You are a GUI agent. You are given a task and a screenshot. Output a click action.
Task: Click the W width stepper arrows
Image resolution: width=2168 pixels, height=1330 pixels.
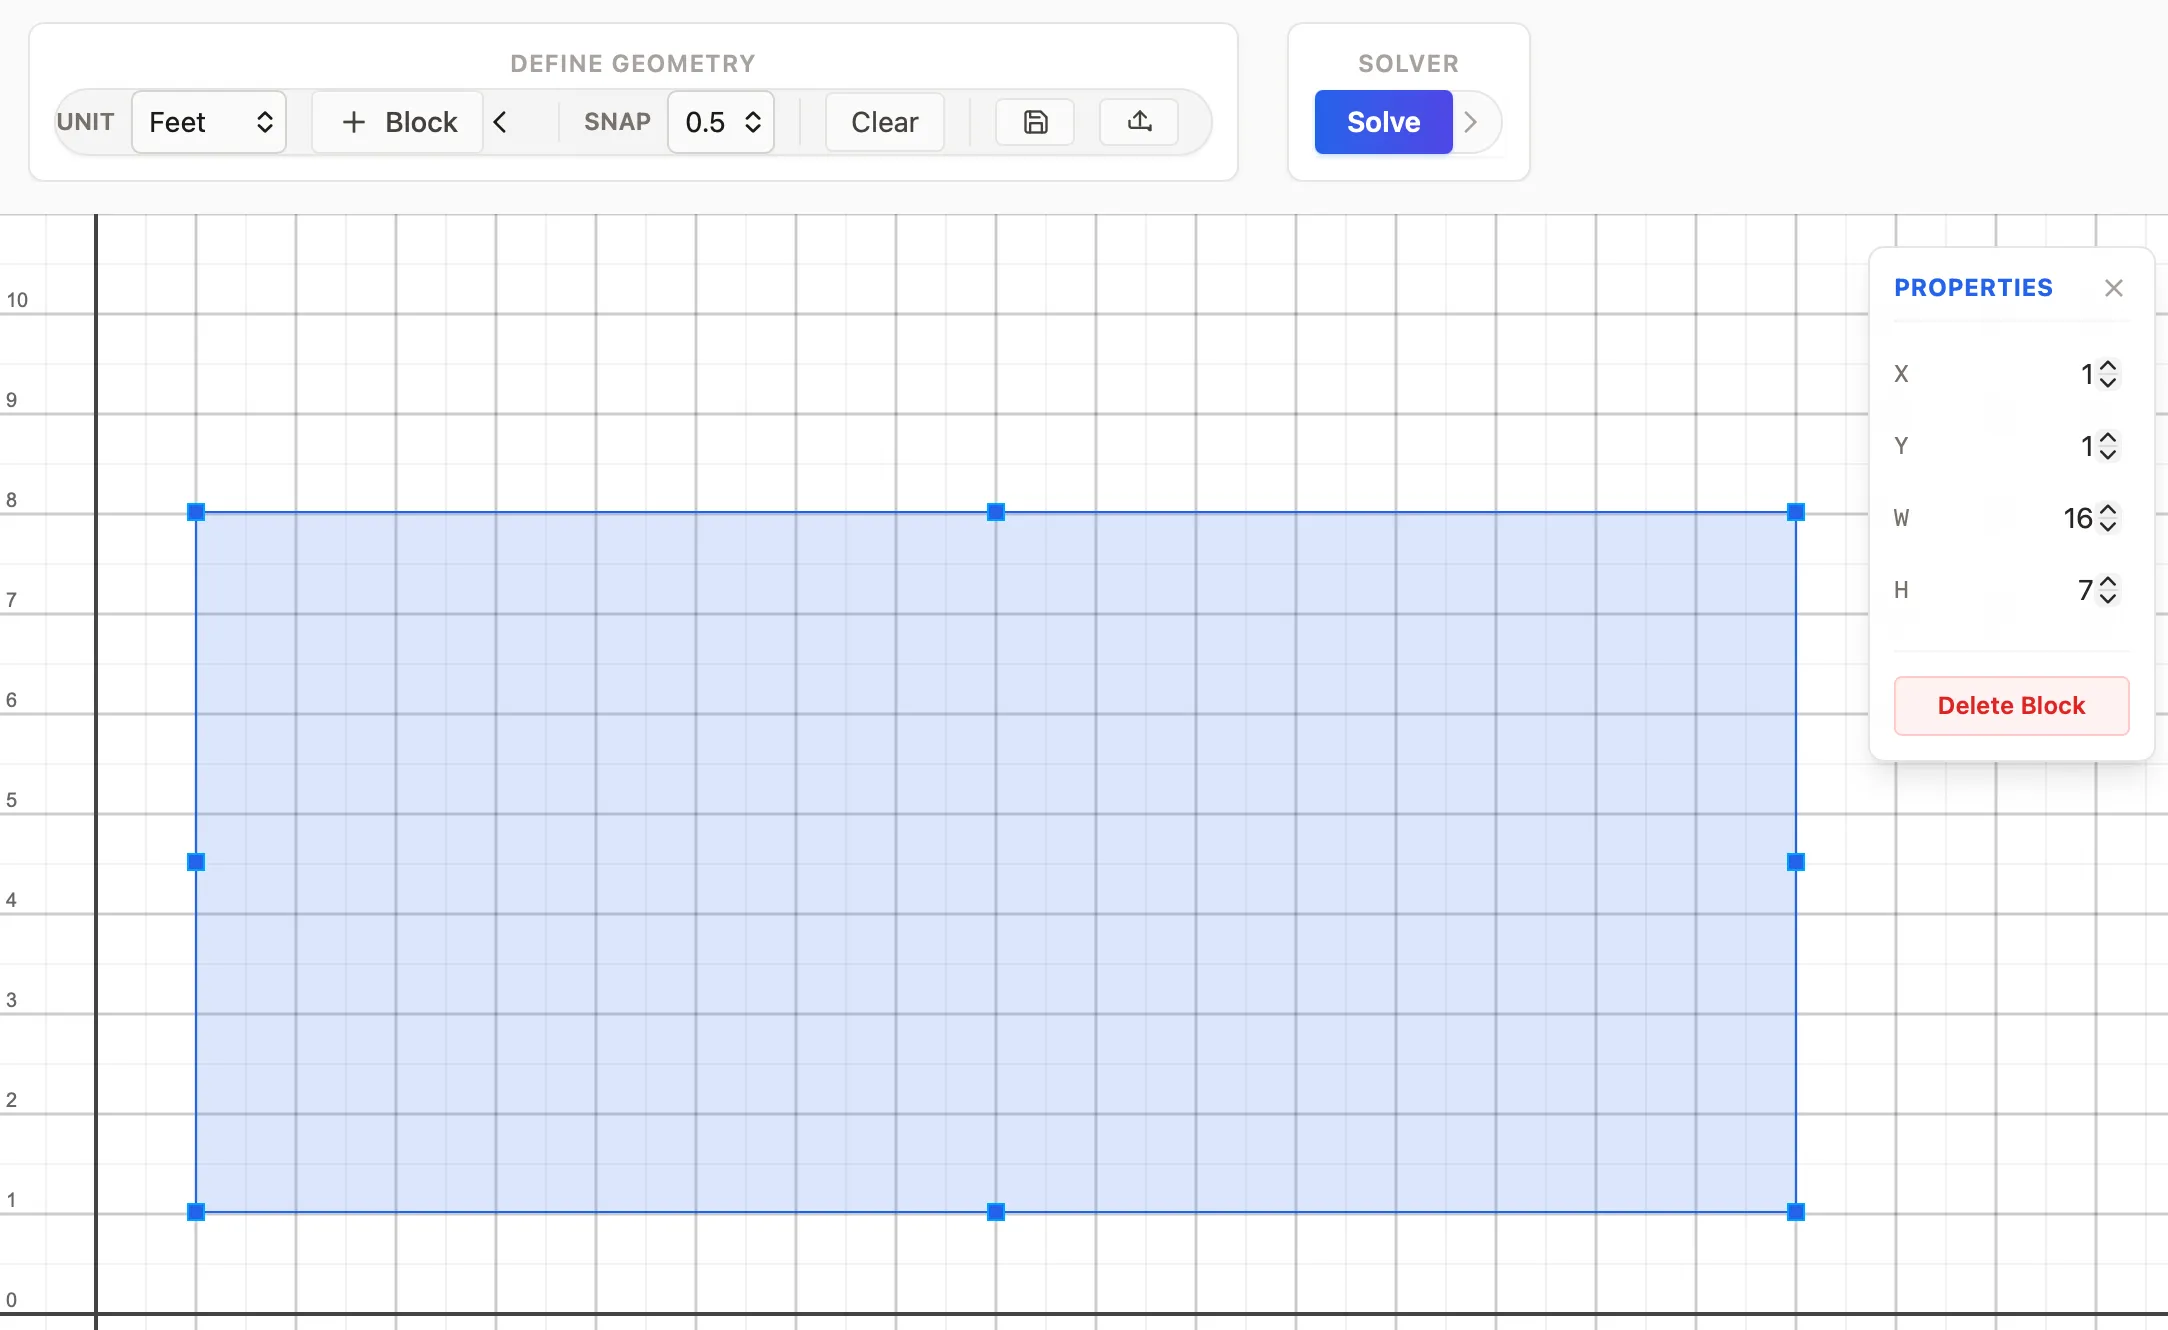pos(2108,518)
